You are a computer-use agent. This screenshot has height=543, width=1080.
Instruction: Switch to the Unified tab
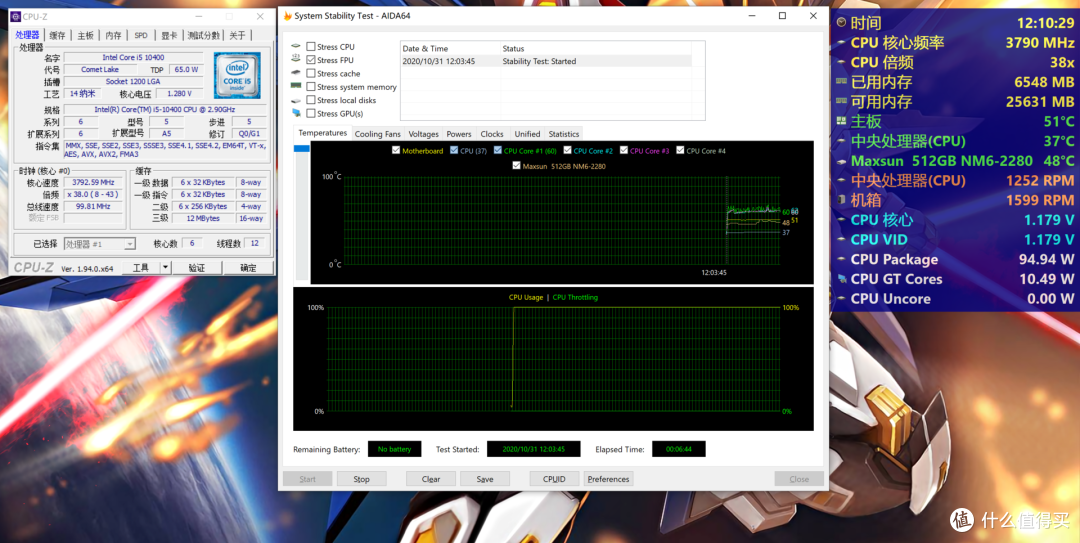point(527,134)
